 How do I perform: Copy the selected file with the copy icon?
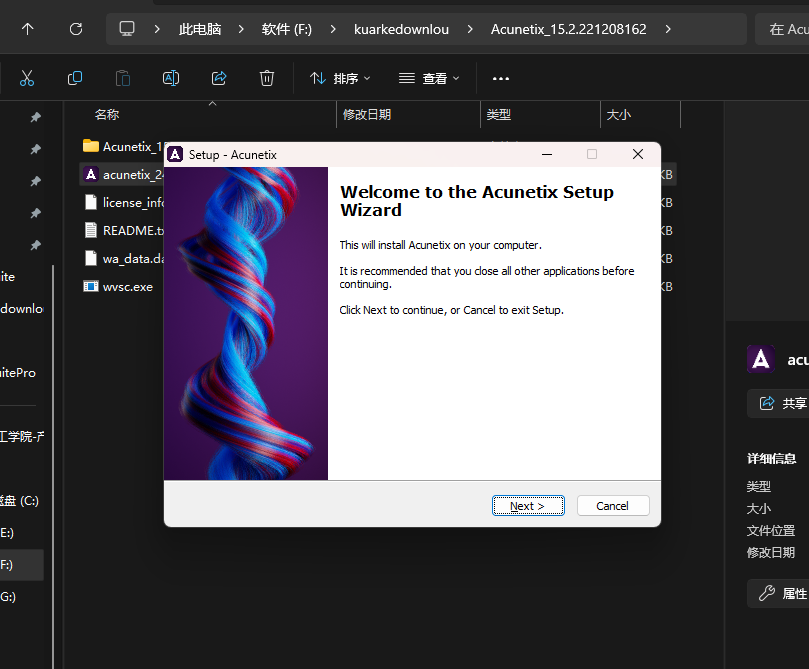75,78
